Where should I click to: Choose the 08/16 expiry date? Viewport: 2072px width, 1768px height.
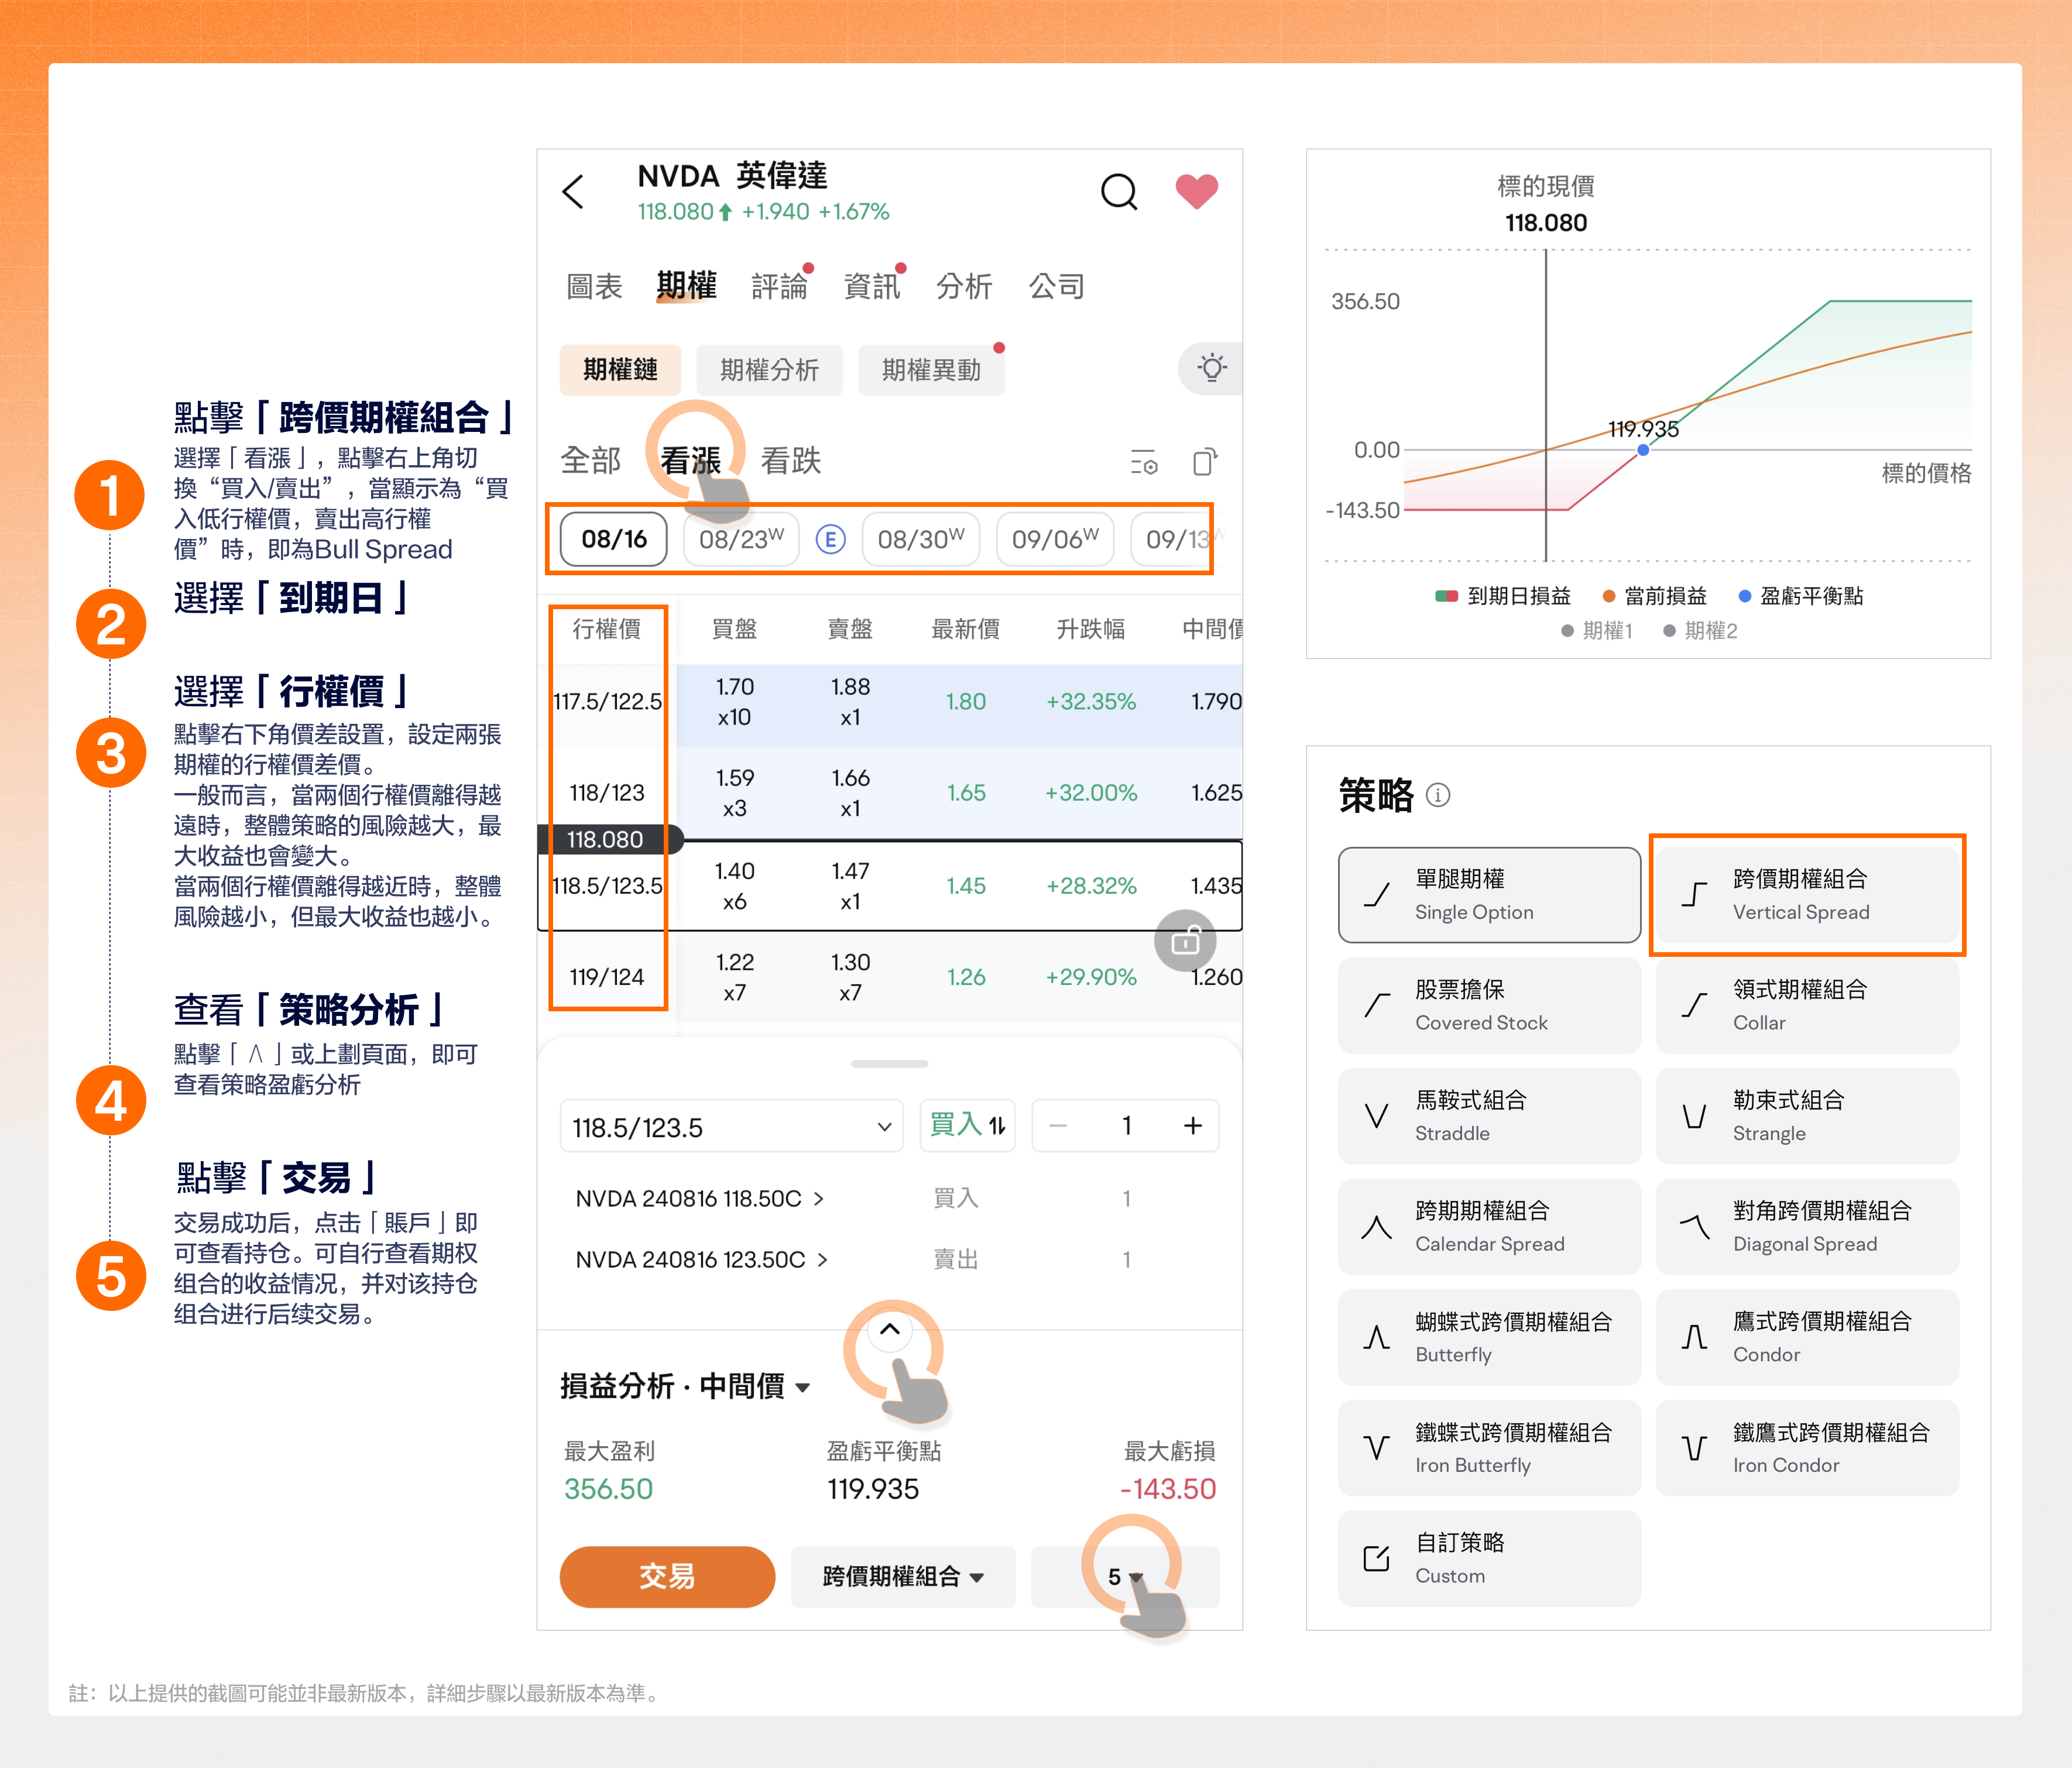614,540
